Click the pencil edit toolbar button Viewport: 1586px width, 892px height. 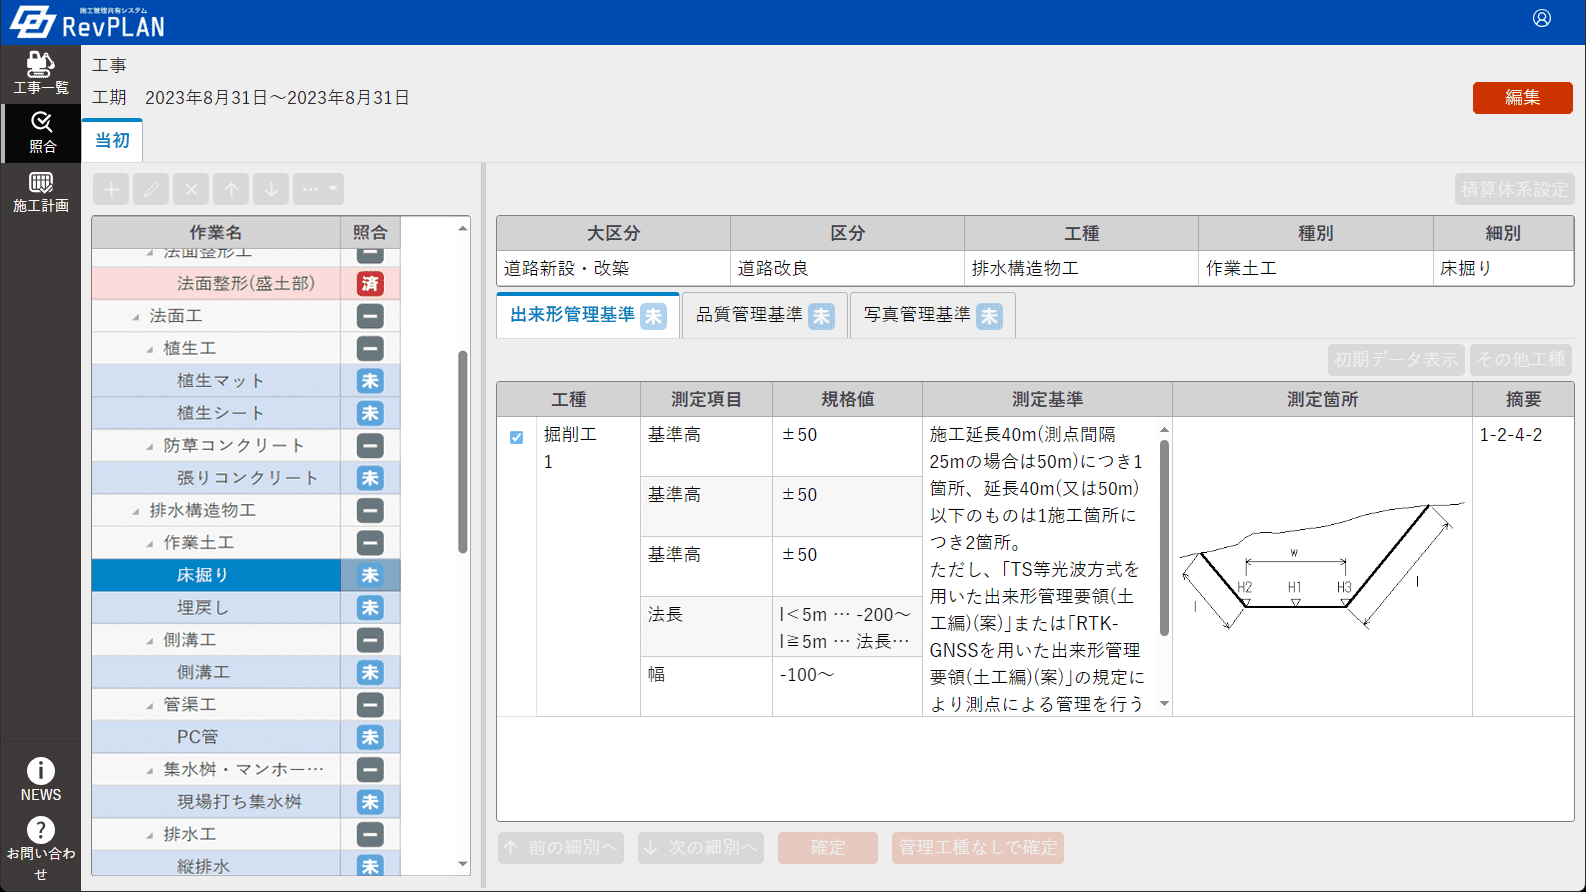pyautogui.click(x=151, y=189)
